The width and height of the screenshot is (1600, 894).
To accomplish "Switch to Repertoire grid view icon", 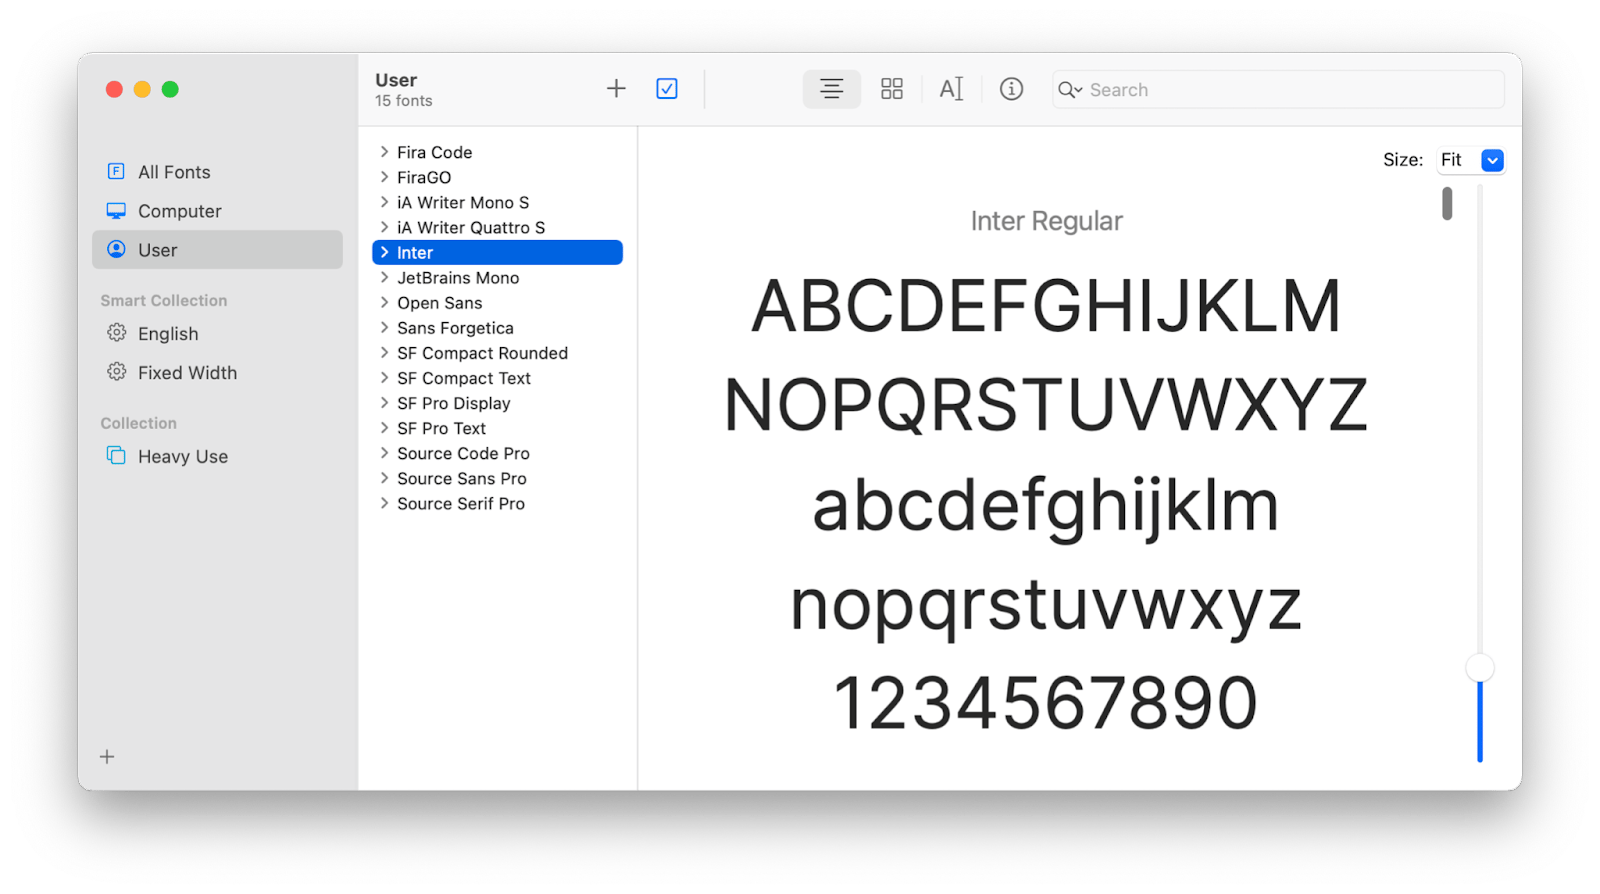I will tap(892, 89).
